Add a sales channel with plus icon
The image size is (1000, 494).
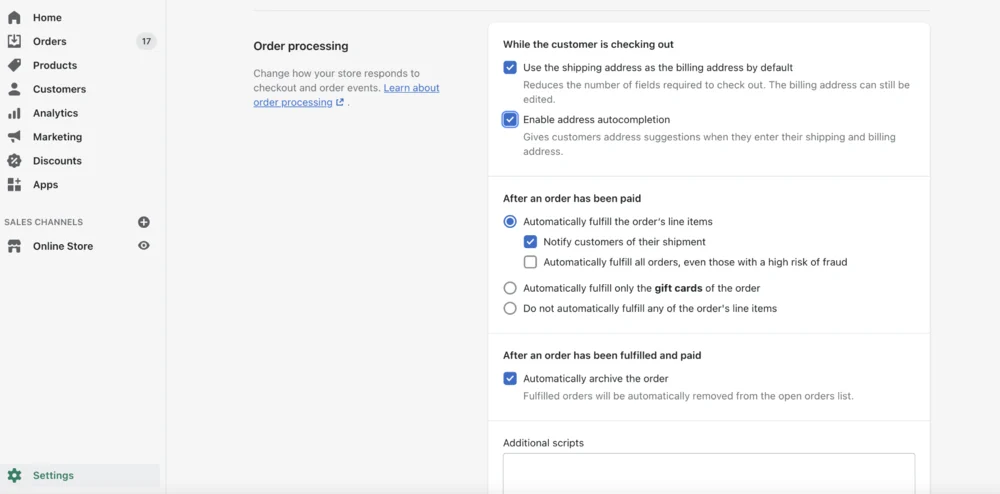[144, 222]
